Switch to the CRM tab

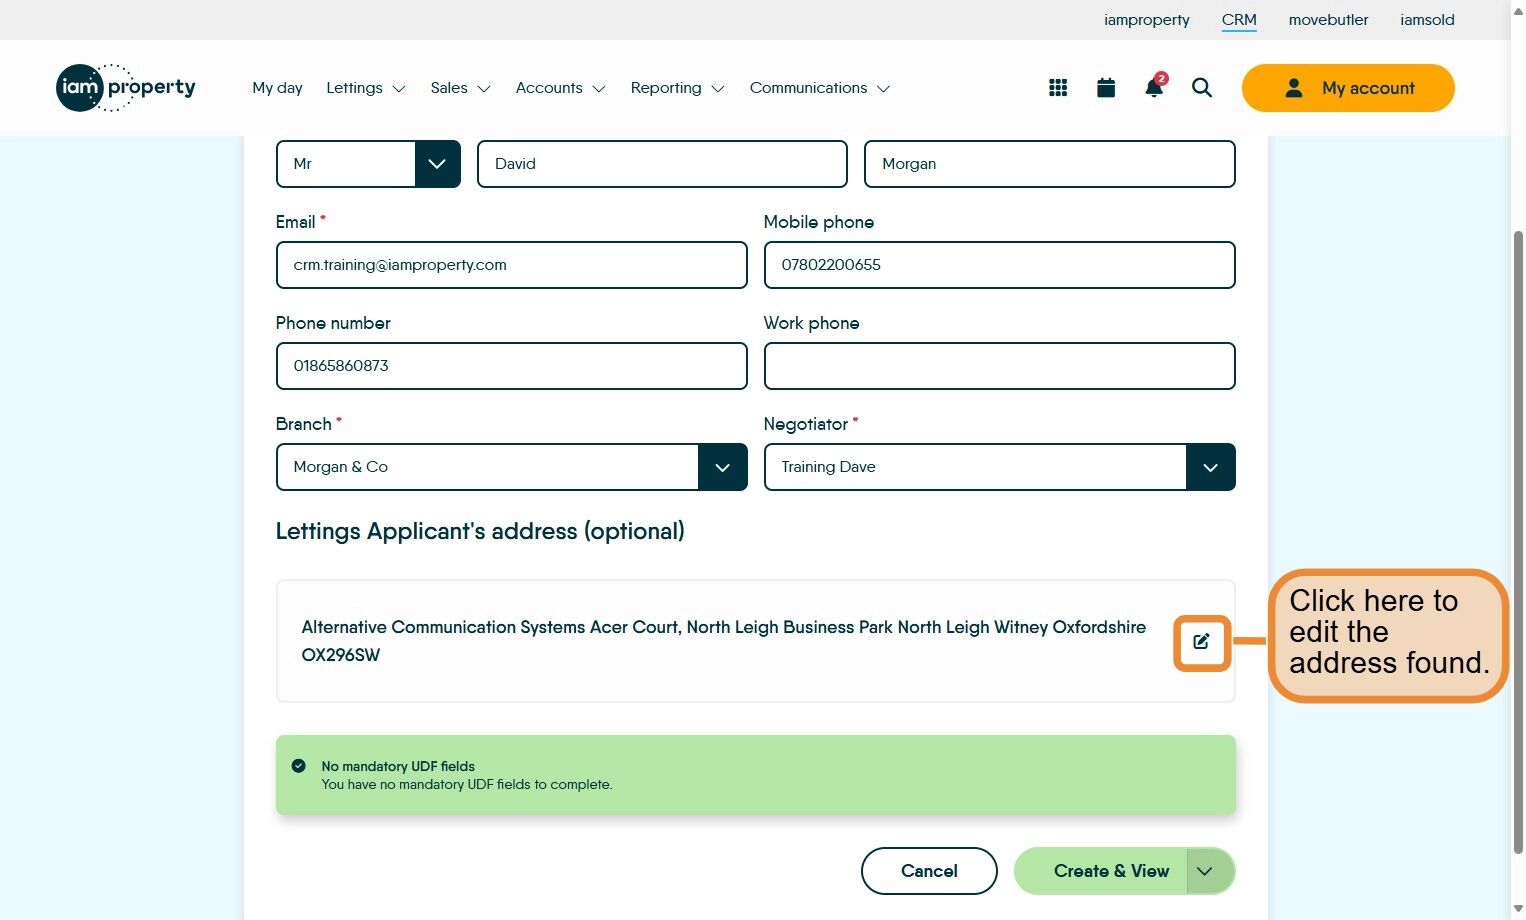pyautogui.click(x=1239, y=20)
